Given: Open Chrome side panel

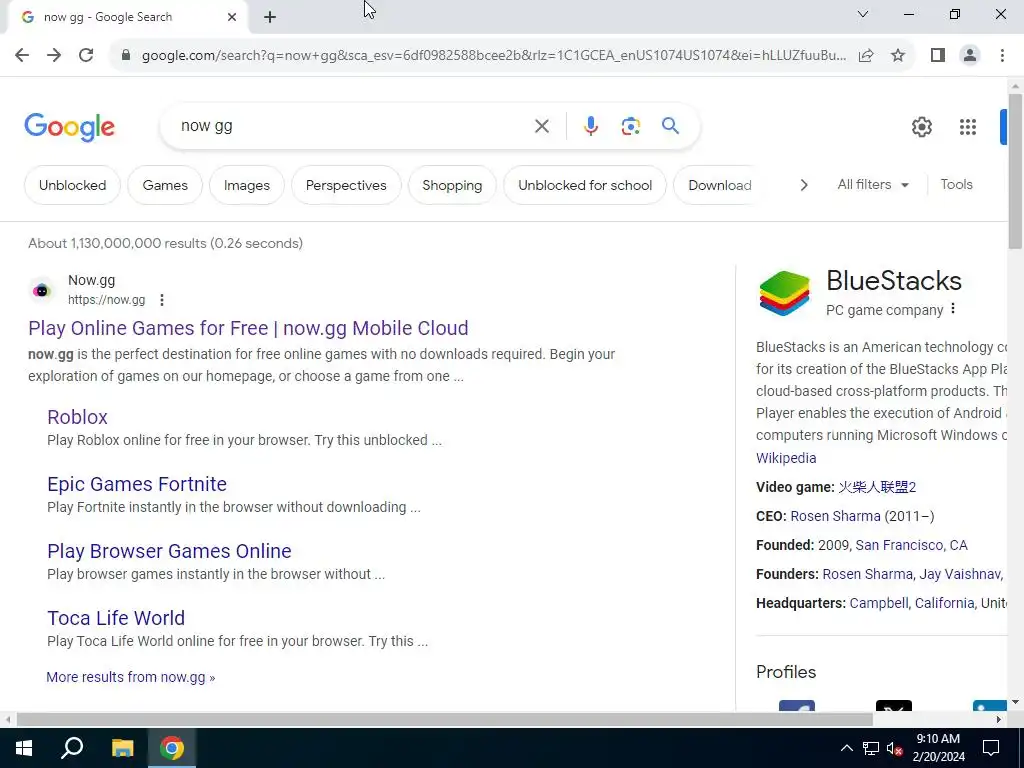Looking at the screenshot, I should point(938,56).
